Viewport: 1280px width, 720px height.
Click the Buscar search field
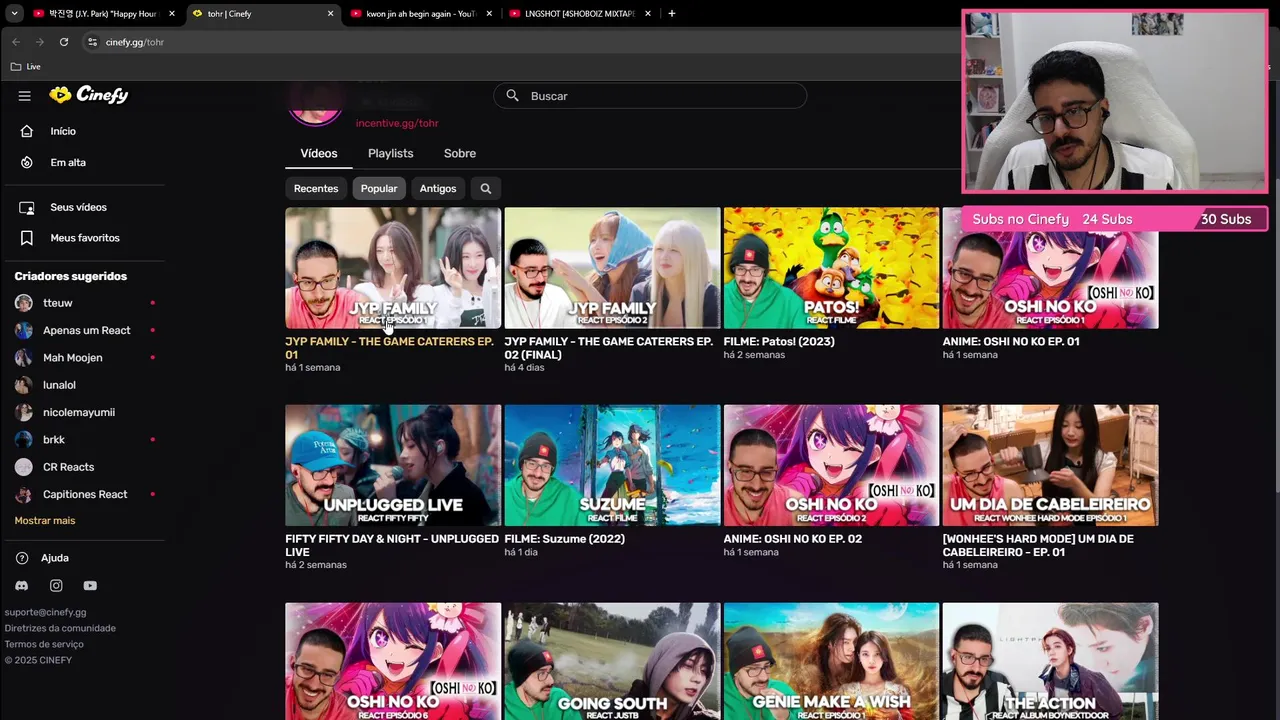pyautogui.click(x=650, y=96)
